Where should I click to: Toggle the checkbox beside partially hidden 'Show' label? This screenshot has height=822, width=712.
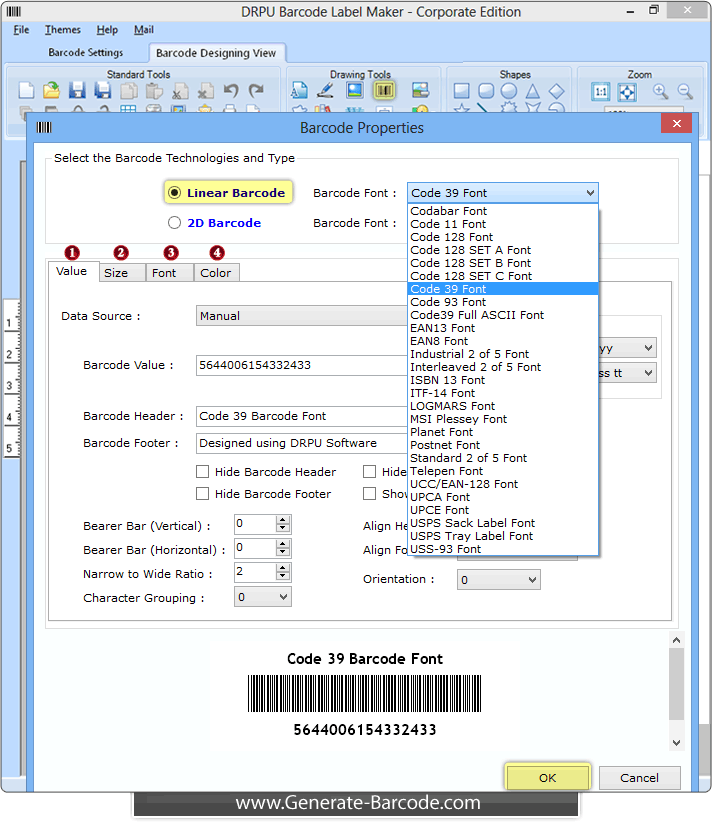coord(370,494)
